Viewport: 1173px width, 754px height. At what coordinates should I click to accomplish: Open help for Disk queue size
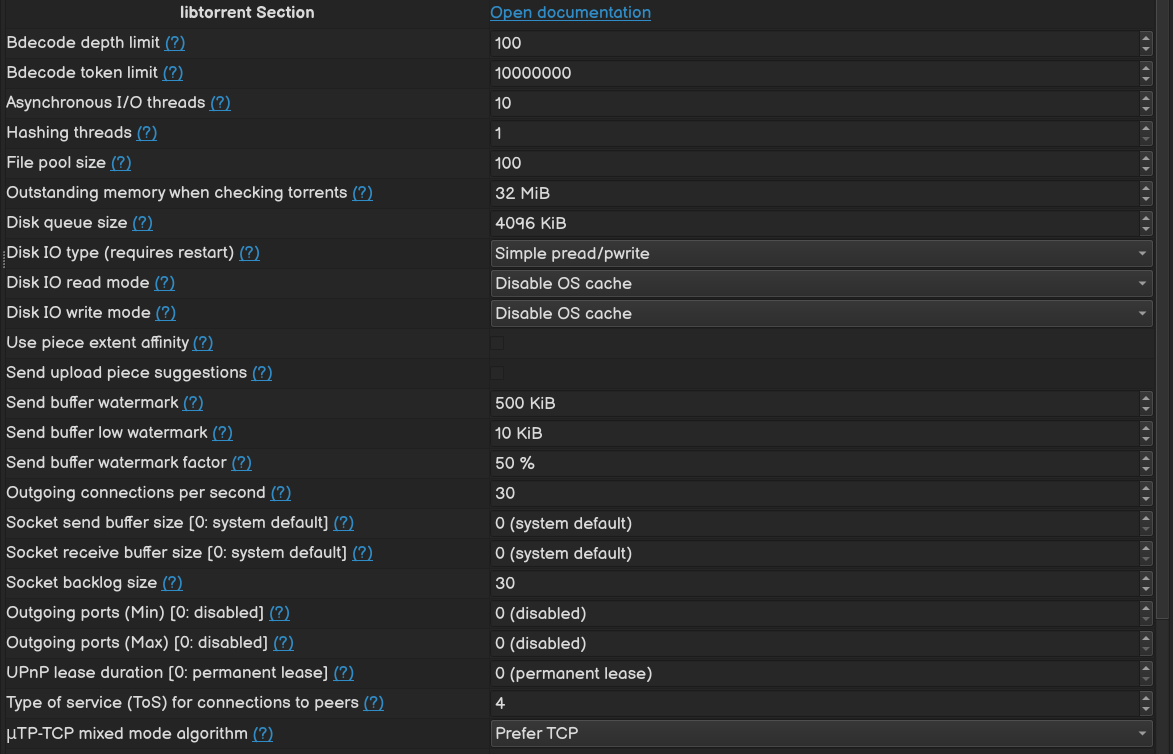tap(142, 222)
